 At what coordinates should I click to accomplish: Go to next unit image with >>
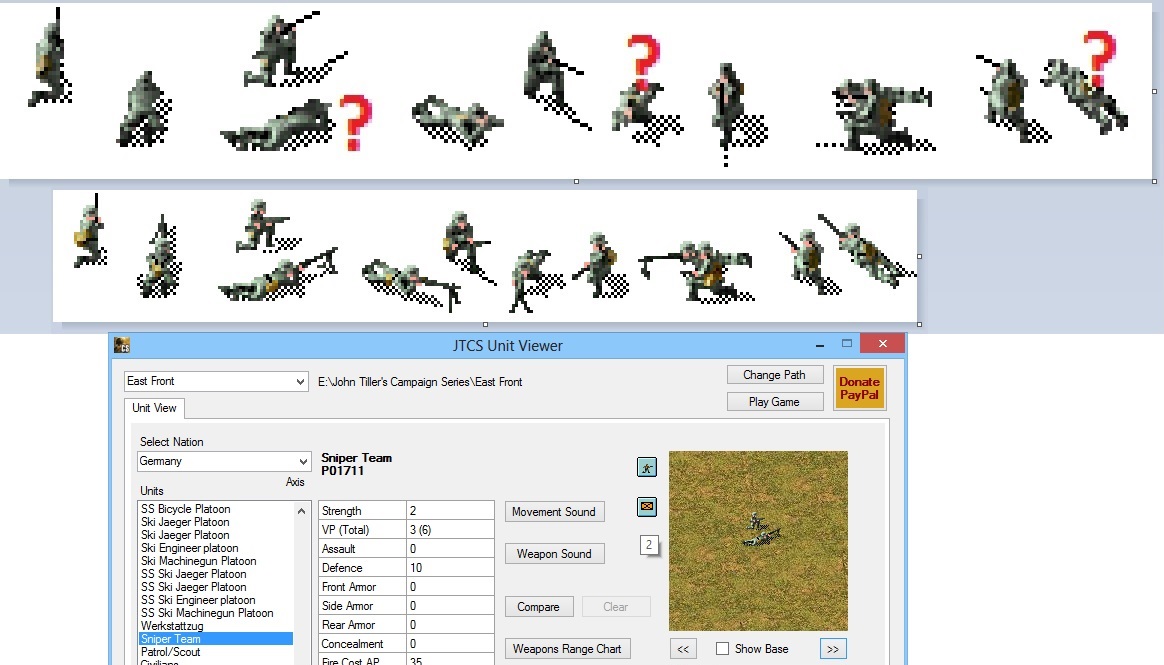click(833, 649)
